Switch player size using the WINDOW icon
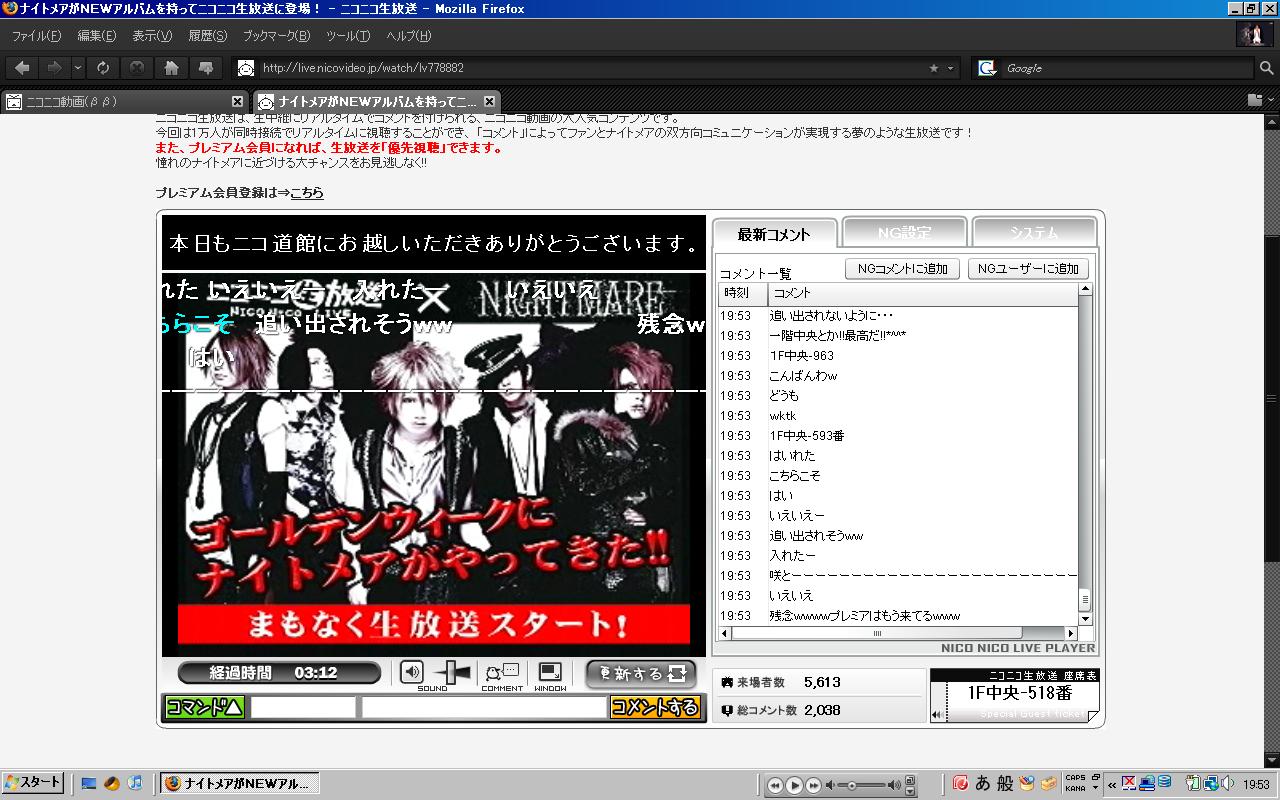1280x800 pixels. tap(550, 672)
